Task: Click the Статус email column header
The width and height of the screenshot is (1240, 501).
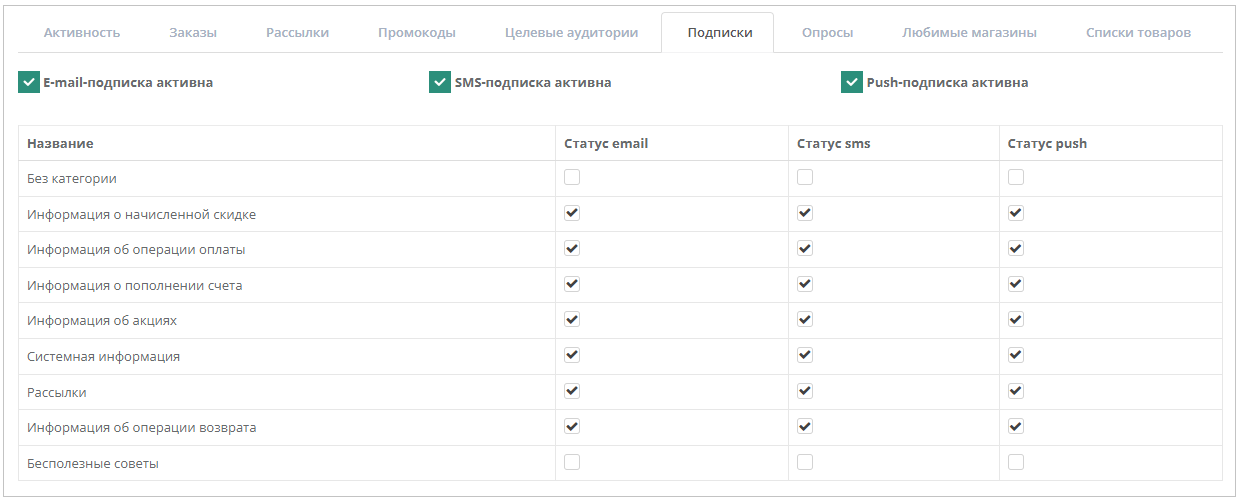Action: 606,143
